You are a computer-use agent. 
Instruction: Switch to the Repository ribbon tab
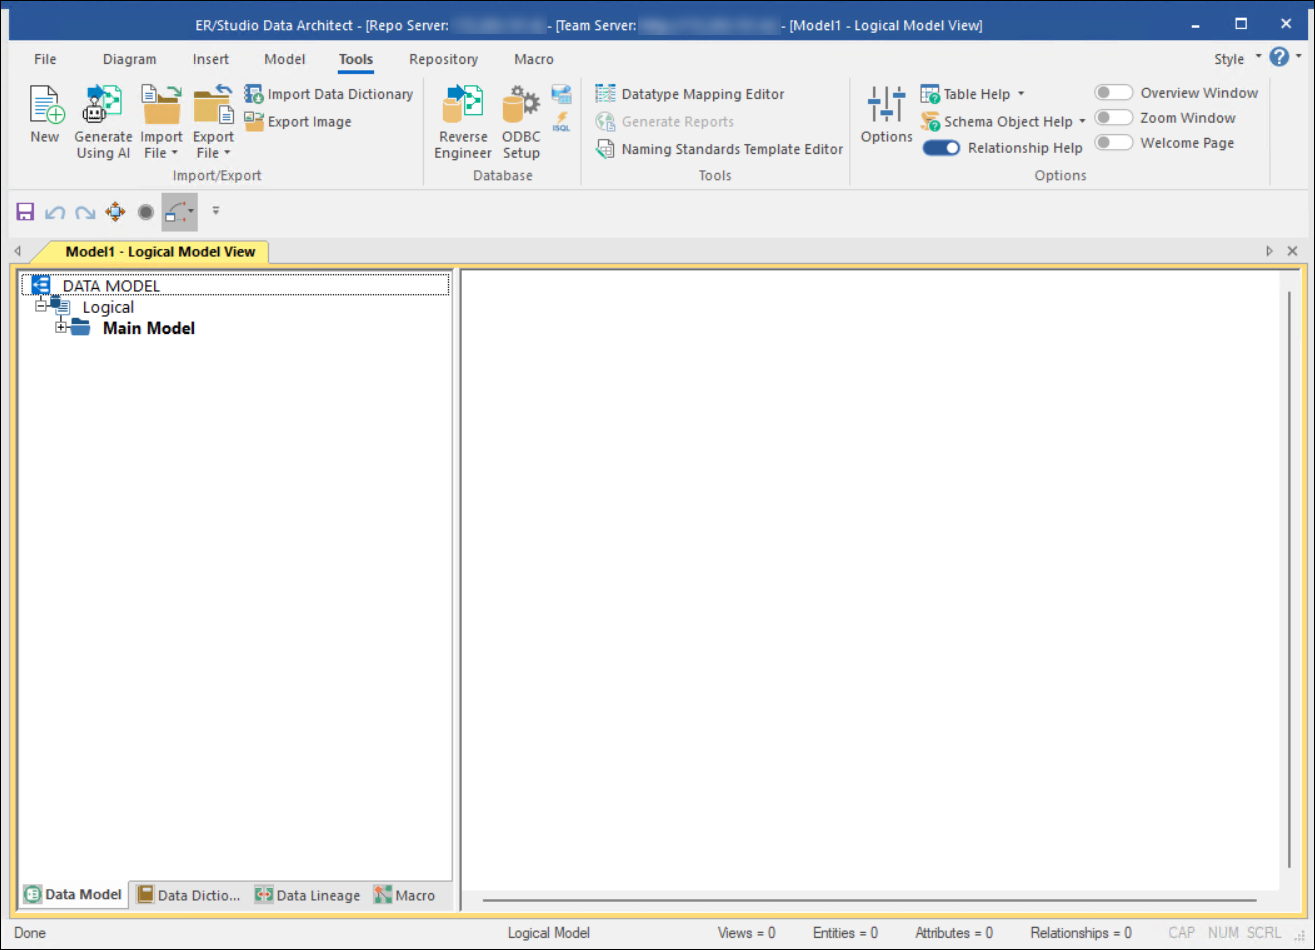[444, 59]
